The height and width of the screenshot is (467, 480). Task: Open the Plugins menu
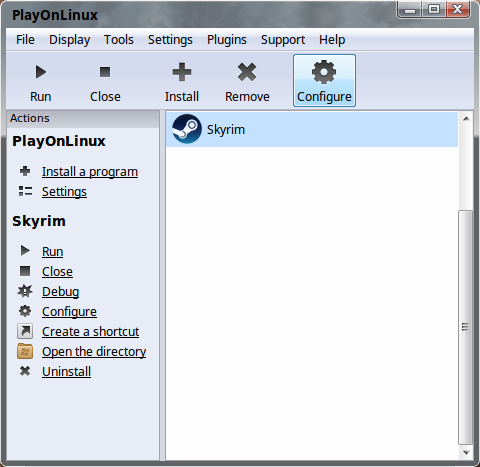227,40
